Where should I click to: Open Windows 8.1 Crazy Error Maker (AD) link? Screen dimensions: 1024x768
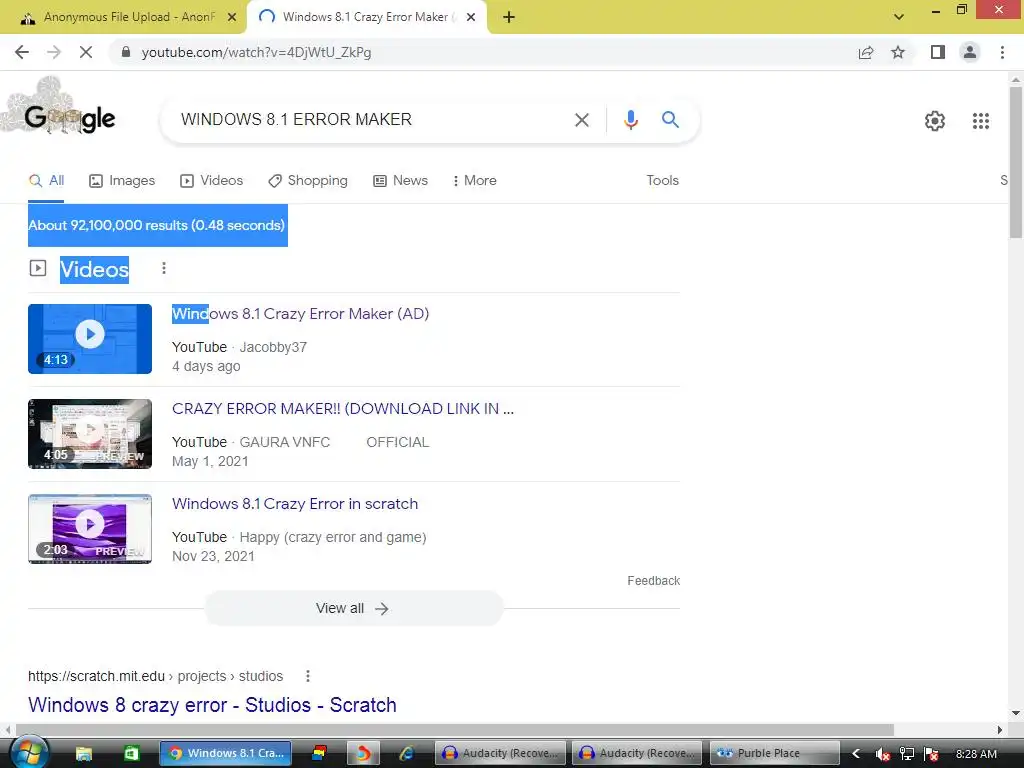(x=300, y=314)
